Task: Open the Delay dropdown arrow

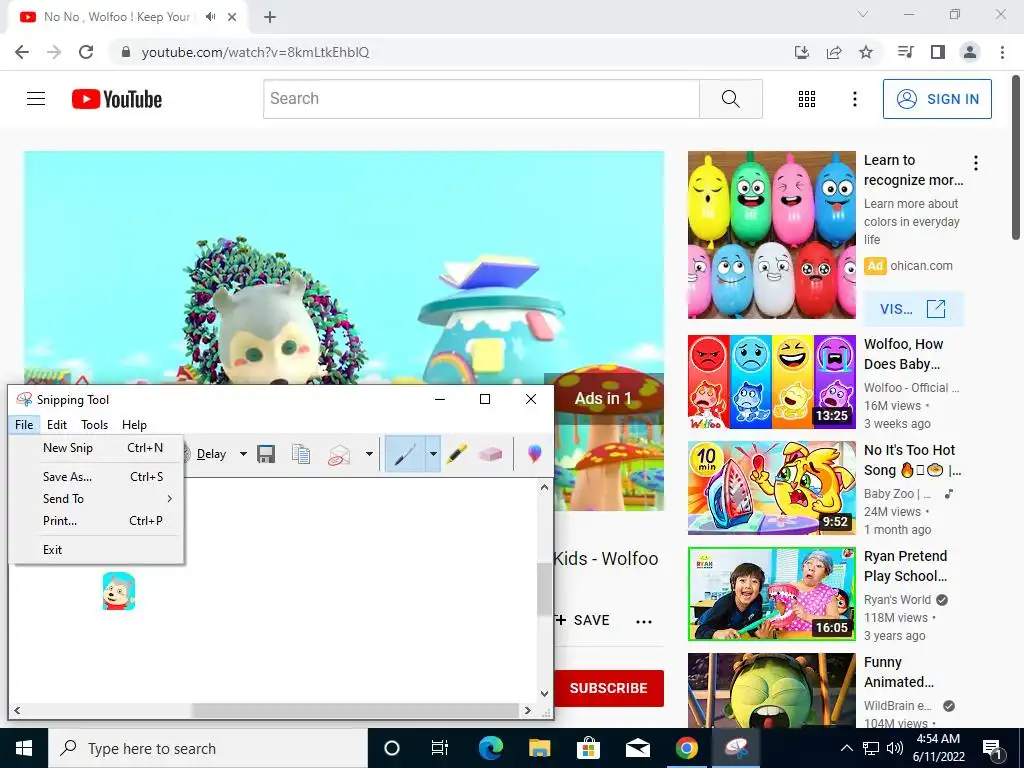Action: click(x=243, y=454)
